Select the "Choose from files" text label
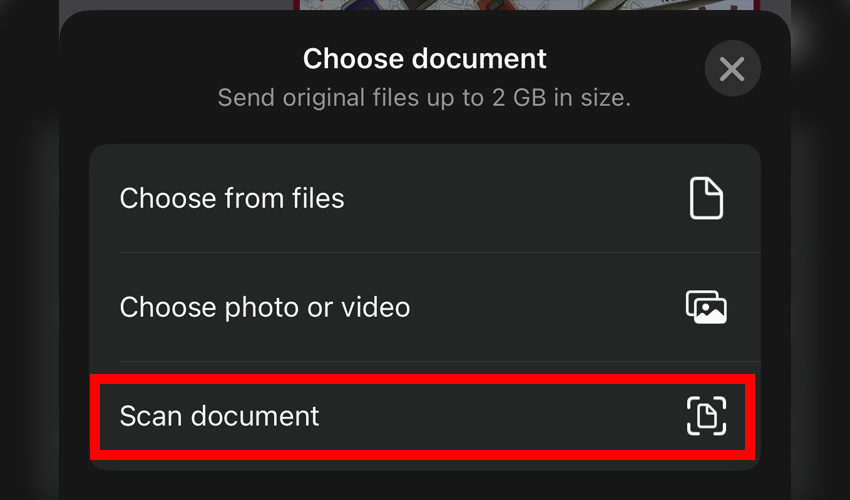Viewport: 850px width, 500px height. point(232,198)
